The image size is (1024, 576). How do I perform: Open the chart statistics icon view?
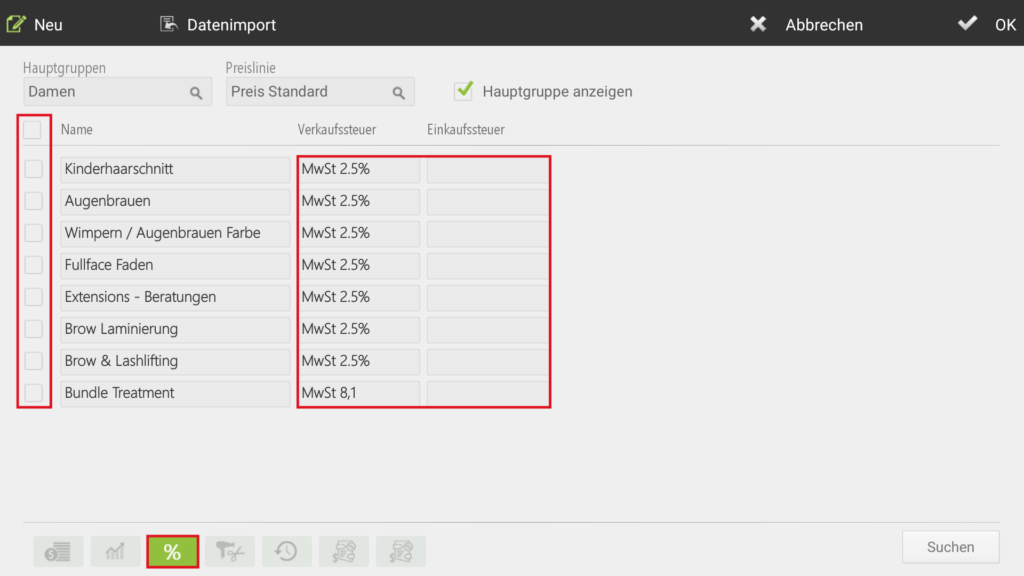tap(116, 552)
